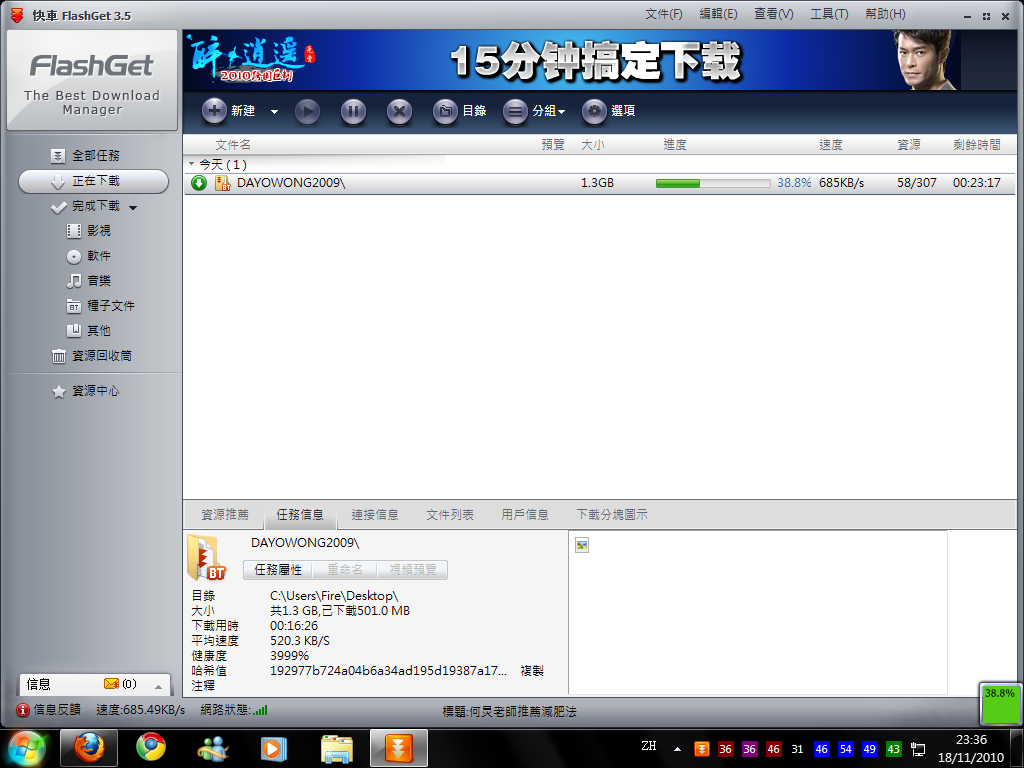Image resolution: width=1024 pixels, height=768 pixels.
Task: Click the green download status icon of DAYOWONG2009
Action: coord(199,184)
